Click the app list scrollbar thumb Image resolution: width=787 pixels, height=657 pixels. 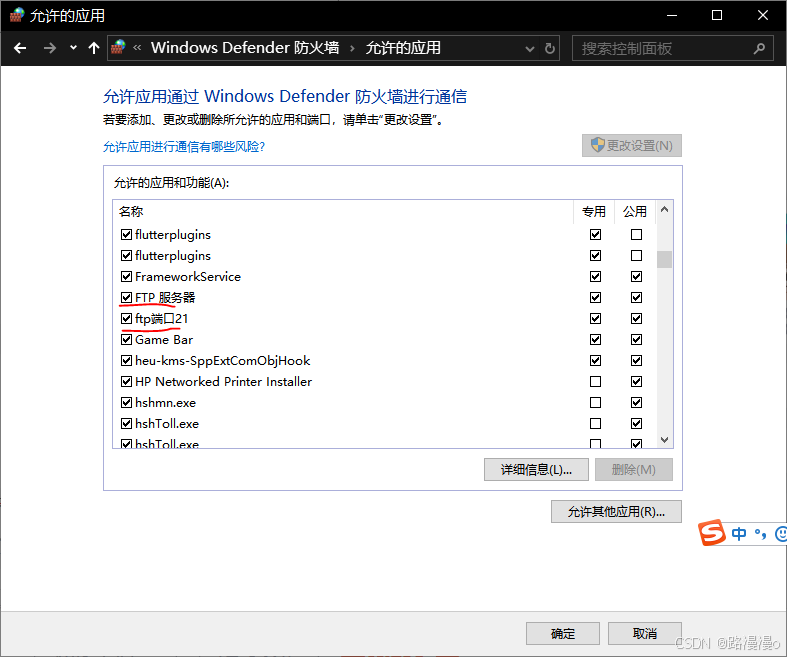pyautogui.click(x=665, y=259)
